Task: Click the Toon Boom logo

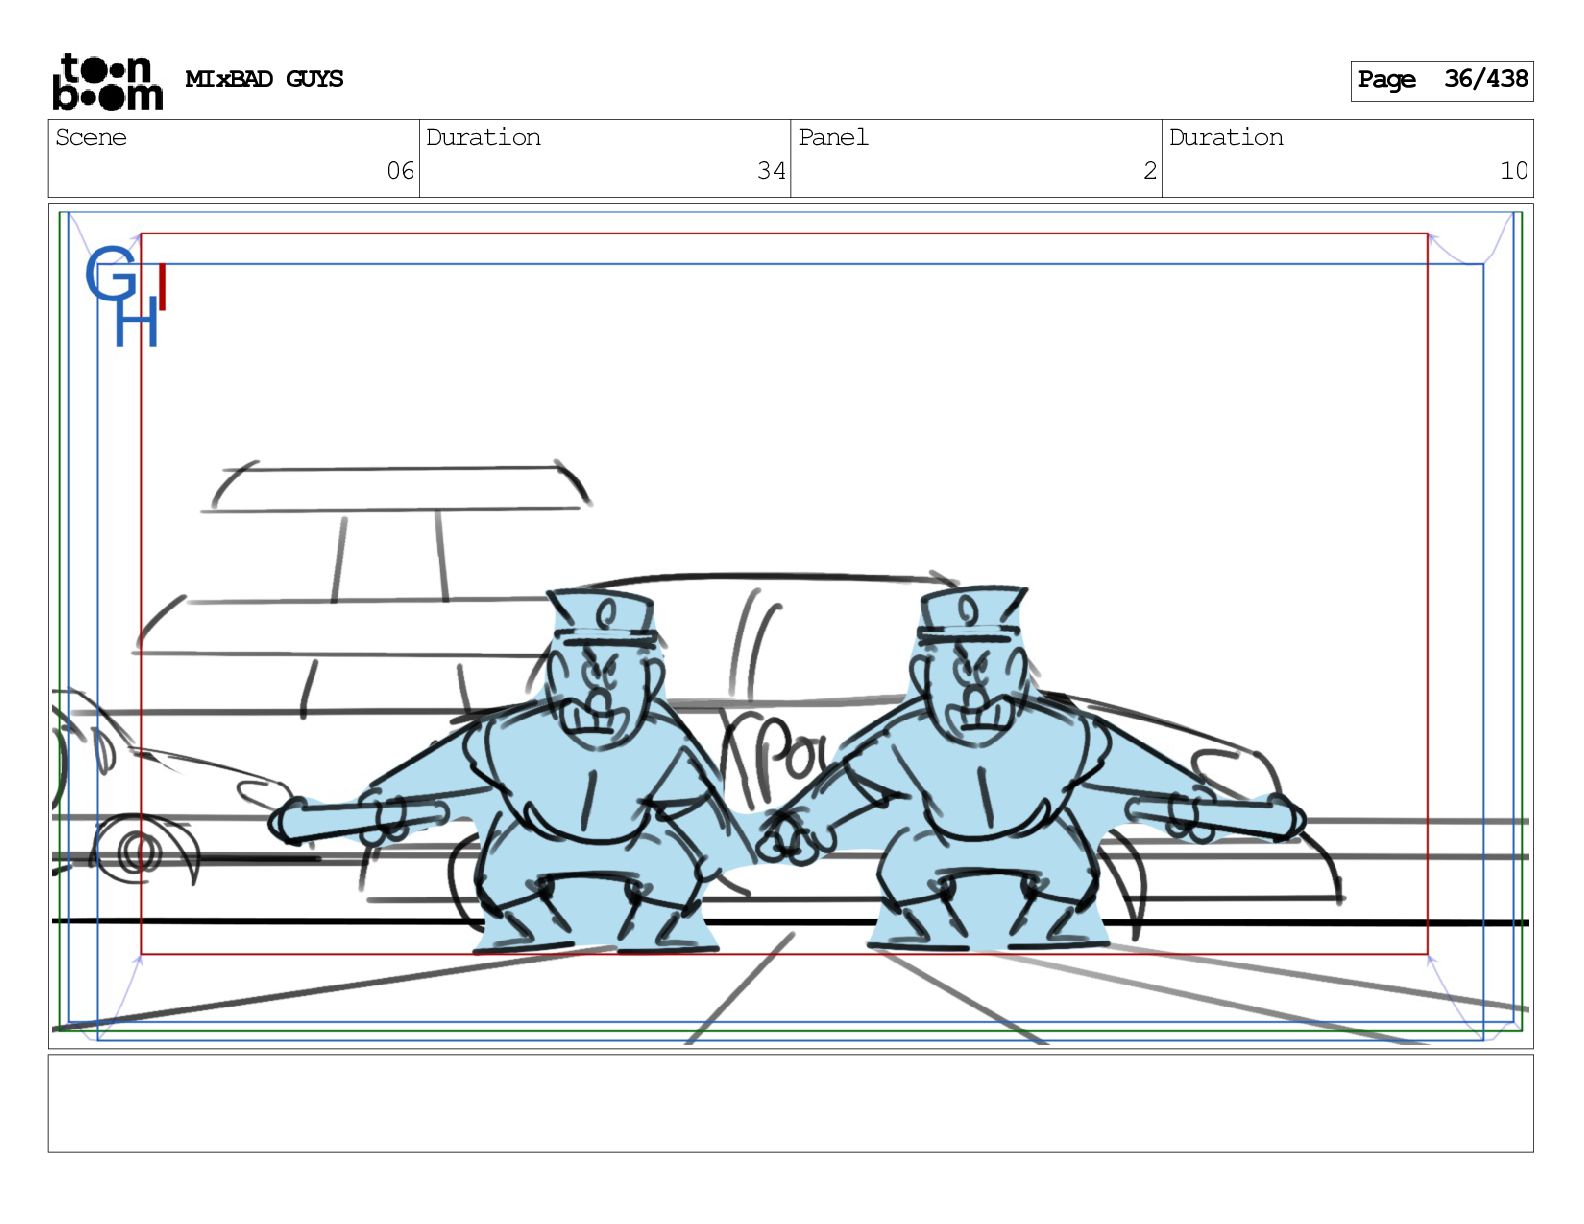Action: pyautogui.click(x=108, y=81)
